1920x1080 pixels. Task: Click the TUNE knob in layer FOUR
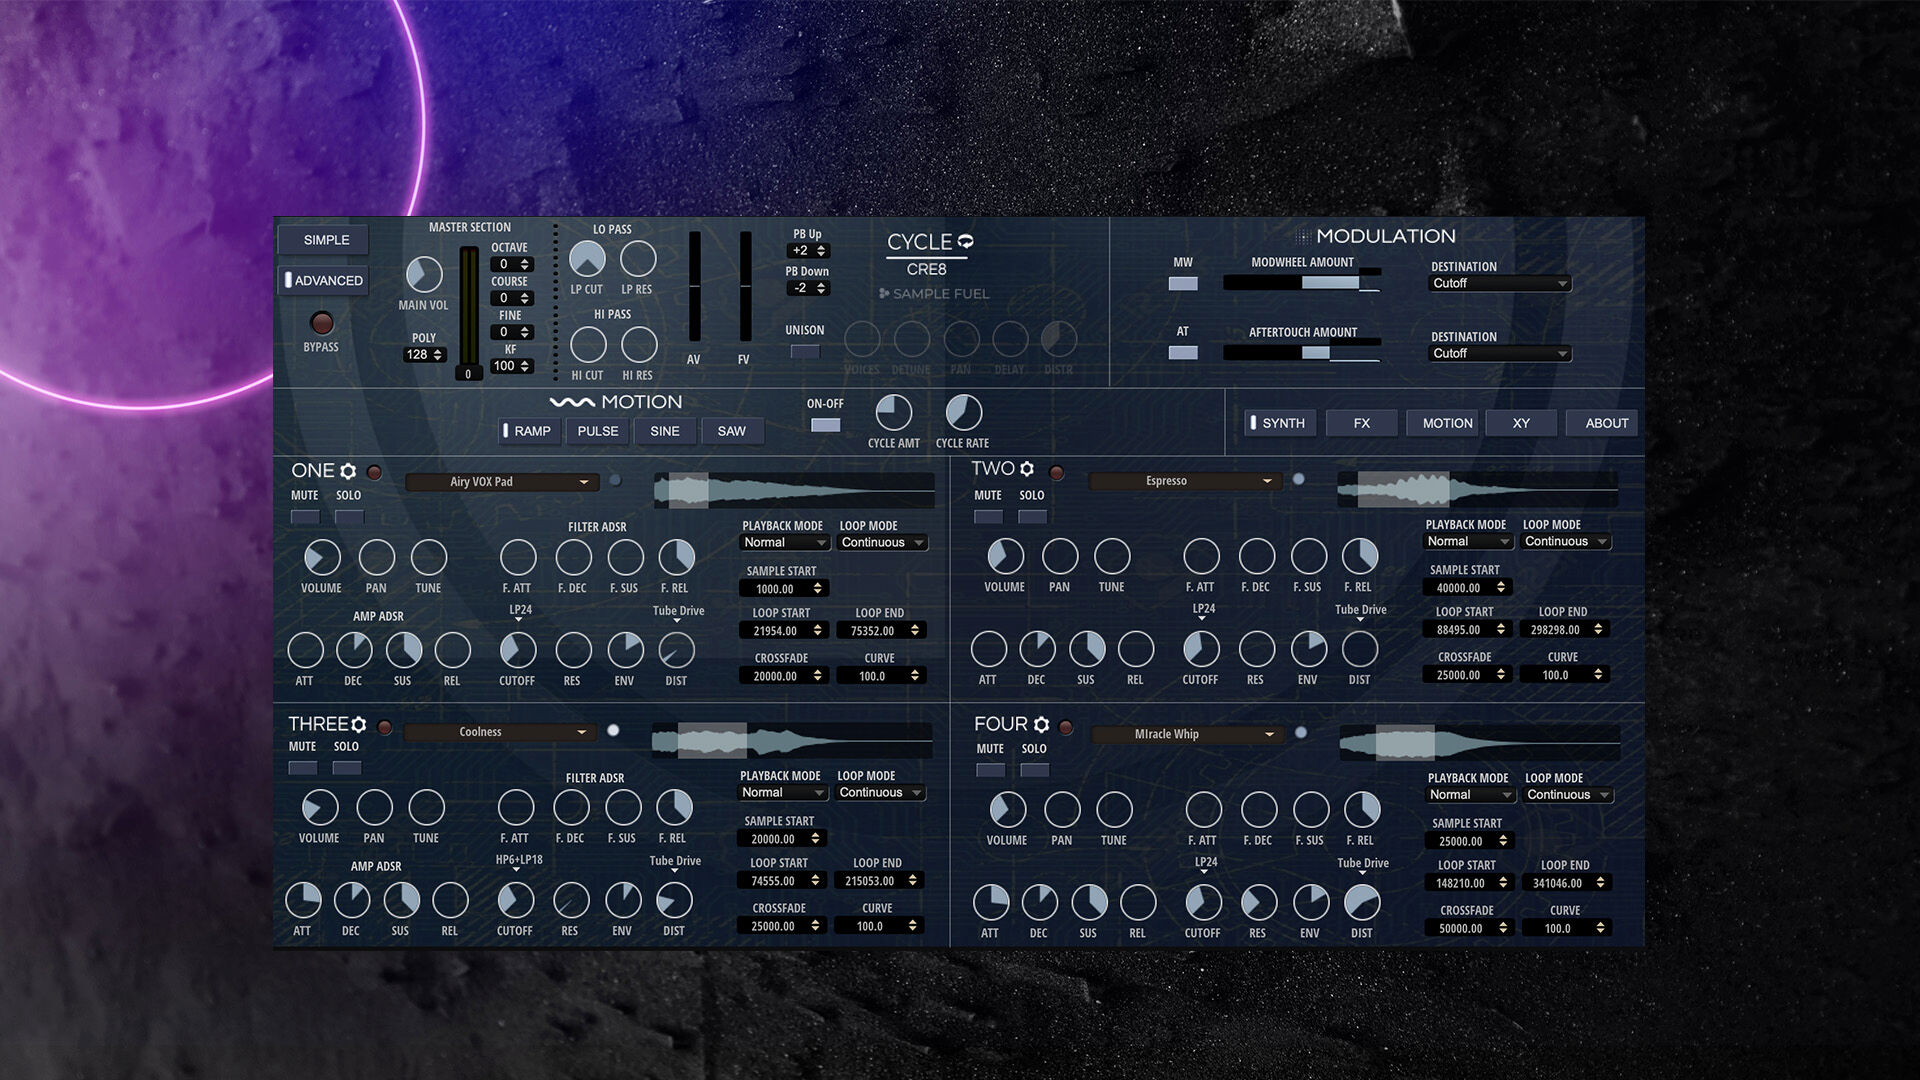pos(1114,809)
